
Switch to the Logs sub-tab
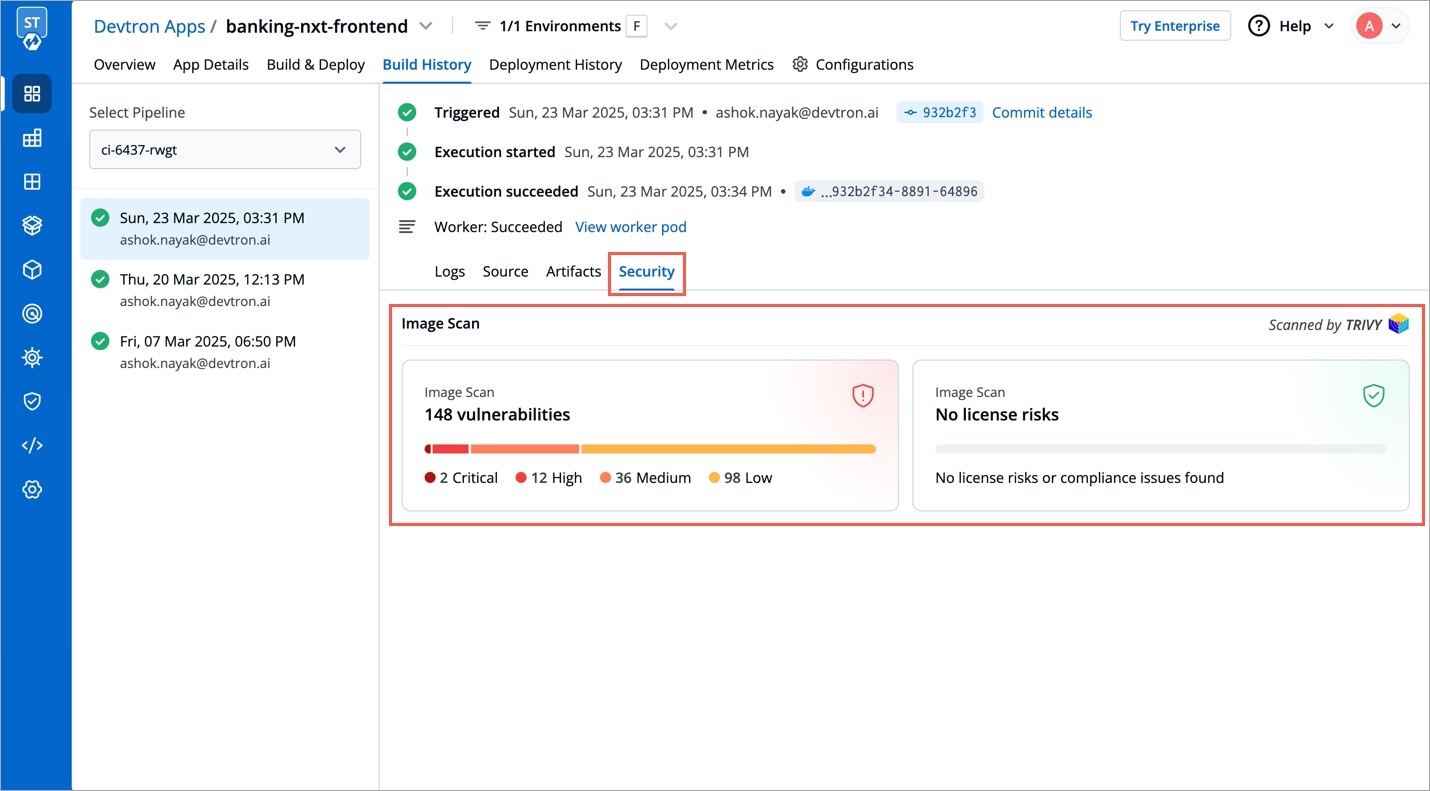coord(450,271)
